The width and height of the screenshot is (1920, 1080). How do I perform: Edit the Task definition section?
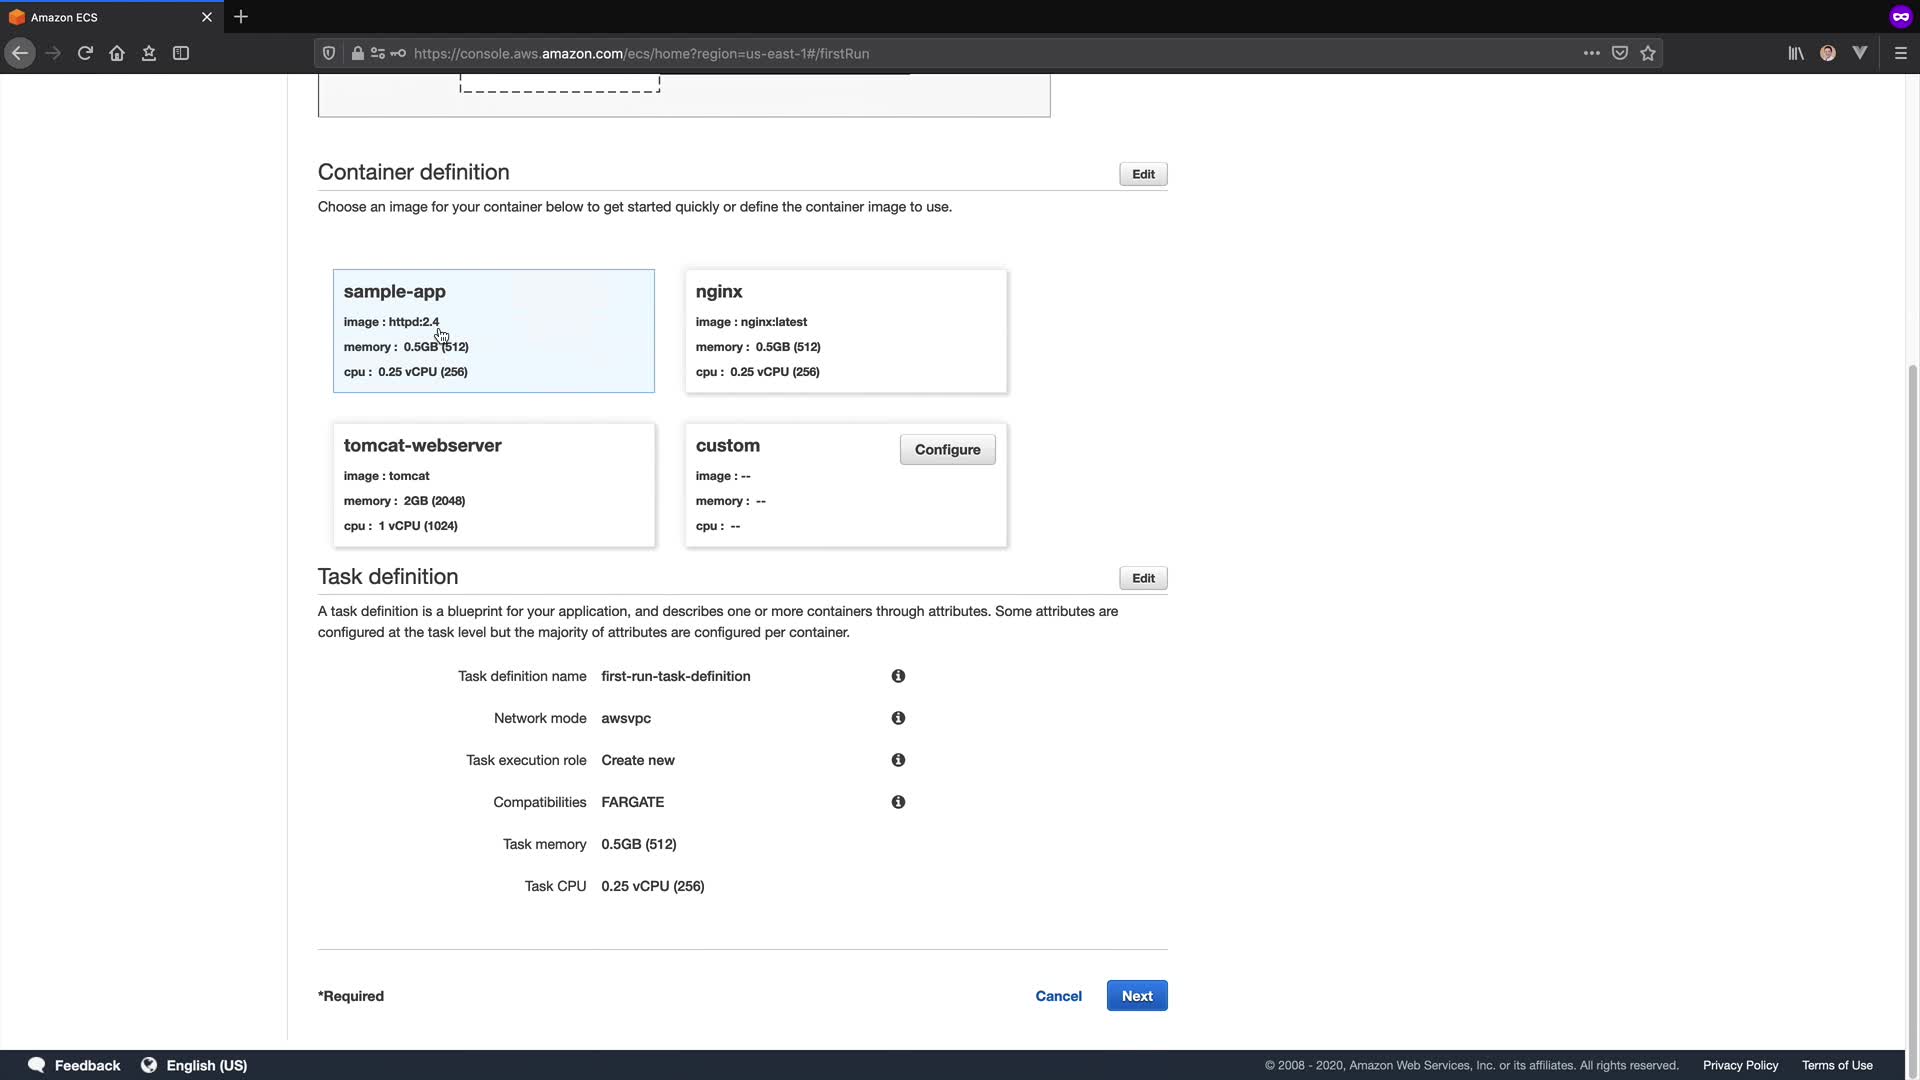point(1142,578)
